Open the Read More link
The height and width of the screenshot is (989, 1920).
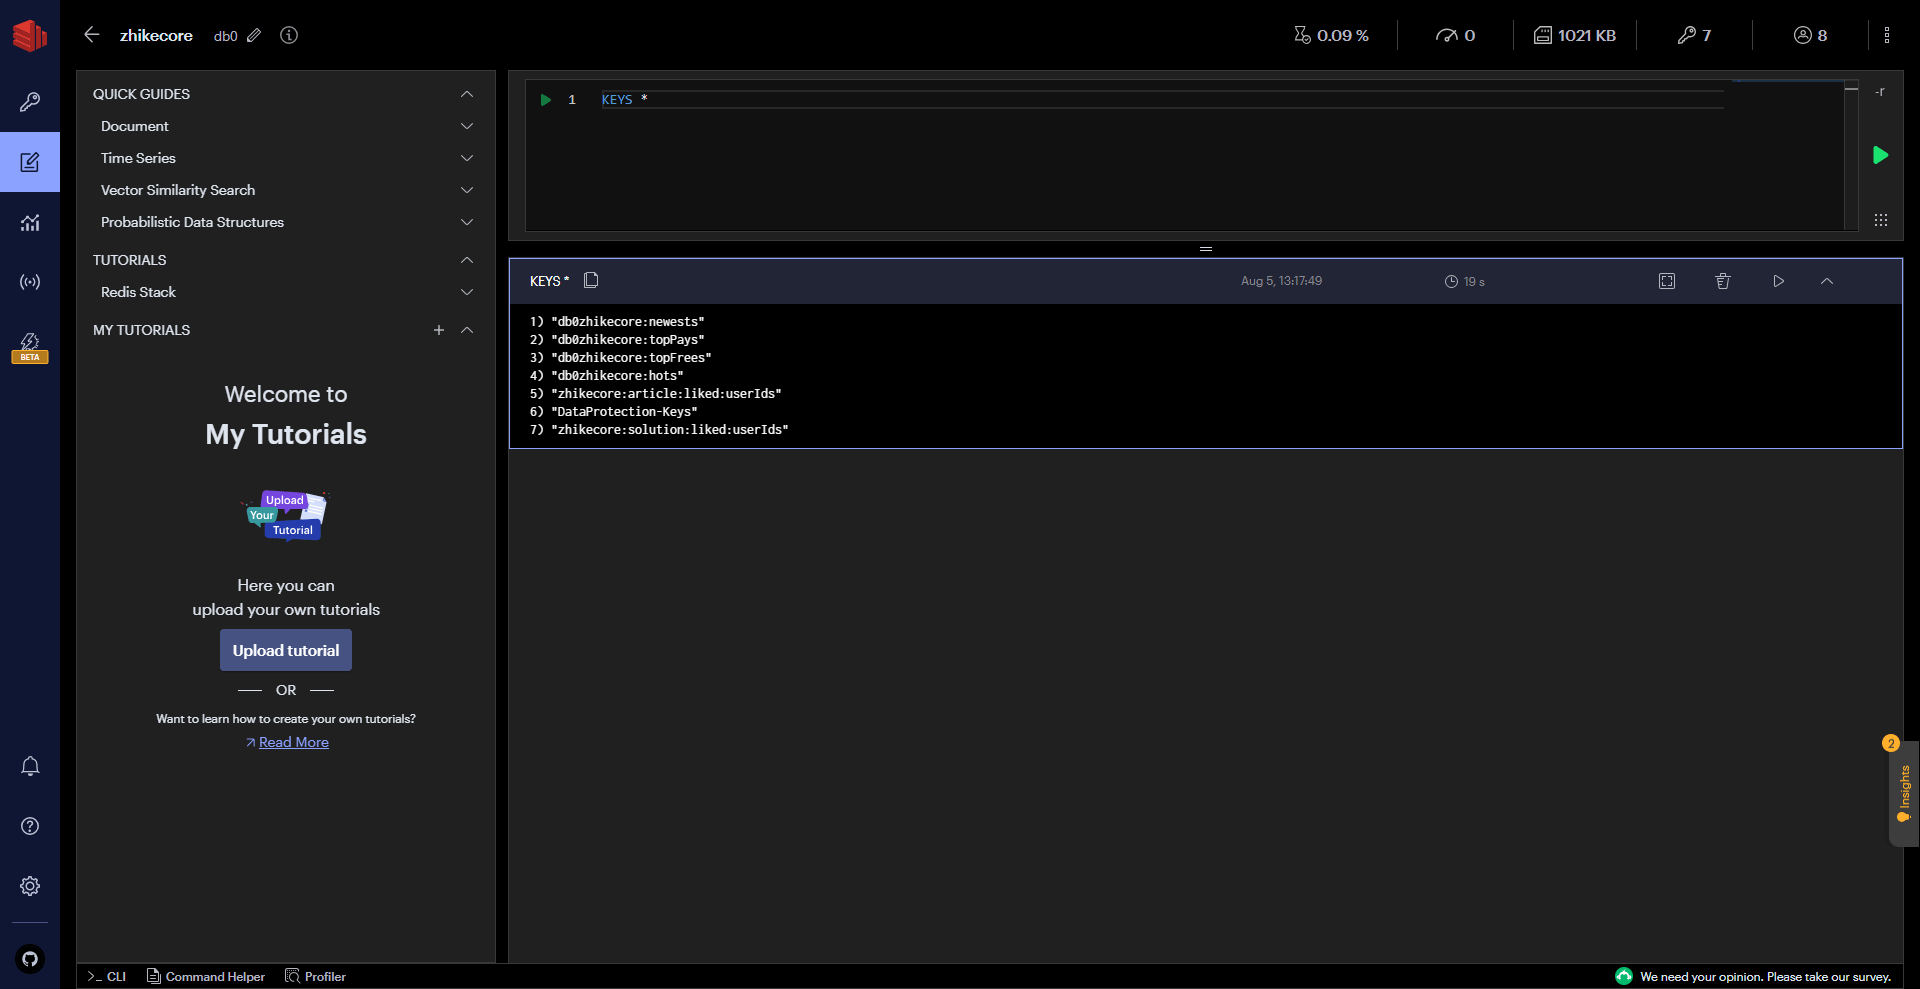pyautogui.click(x=294, y=742)
